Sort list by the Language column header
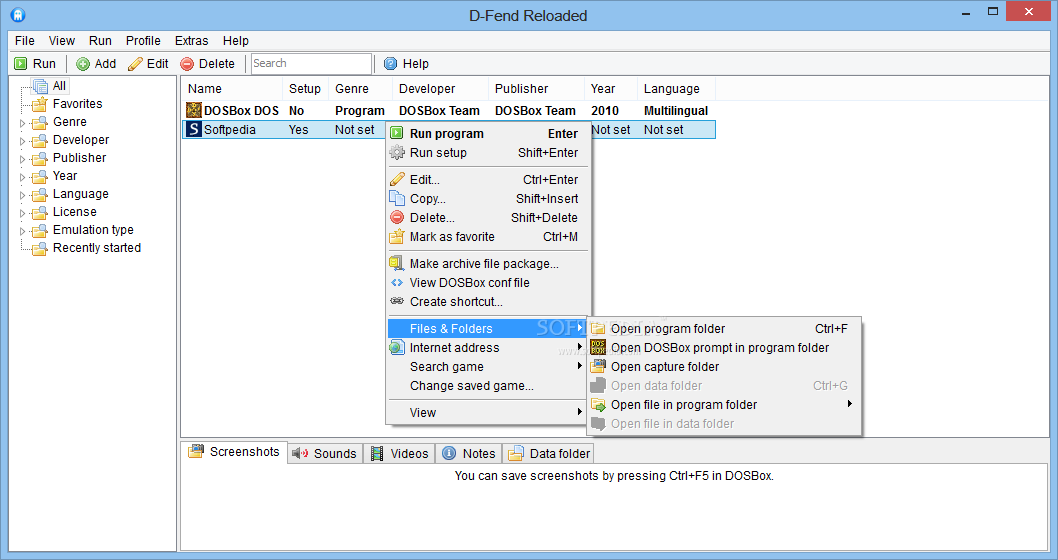The image size is (1058, 560). 676,88
